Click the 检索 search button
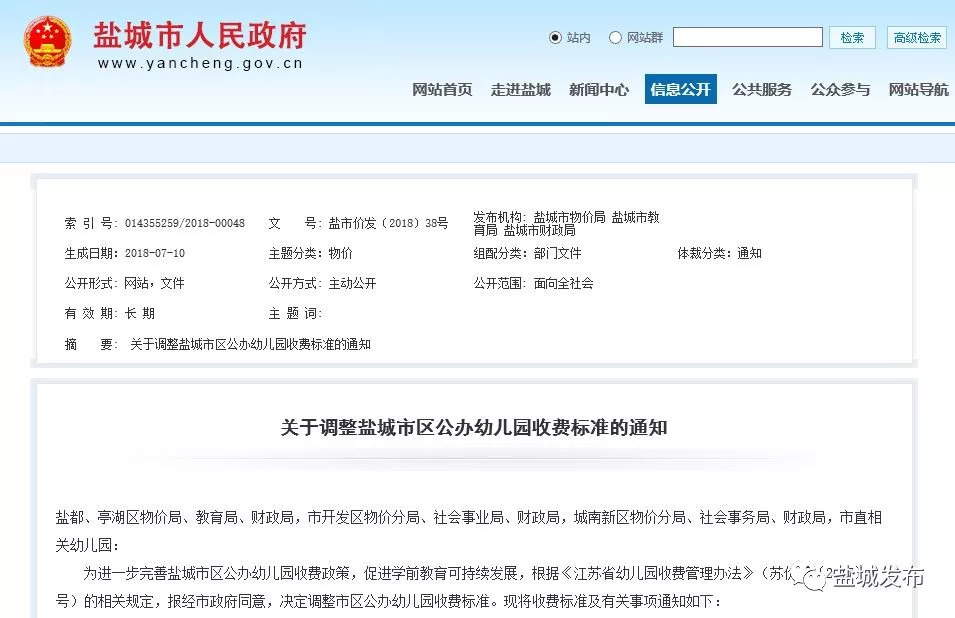The height and width of the screenshot is (618, 955). (852, 37)
